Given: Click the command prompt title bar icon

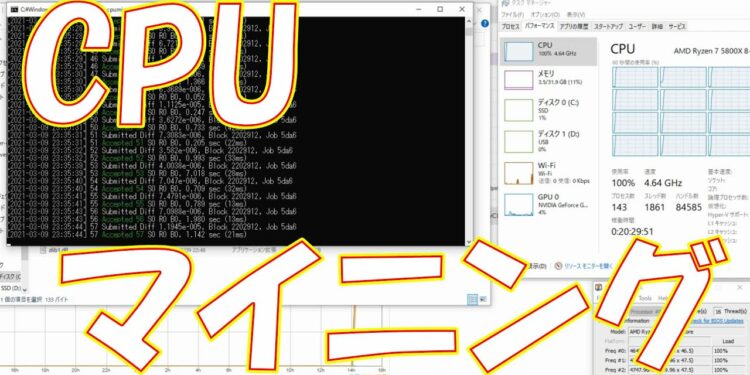Looking at the screenshot, I should coord(14,9).
